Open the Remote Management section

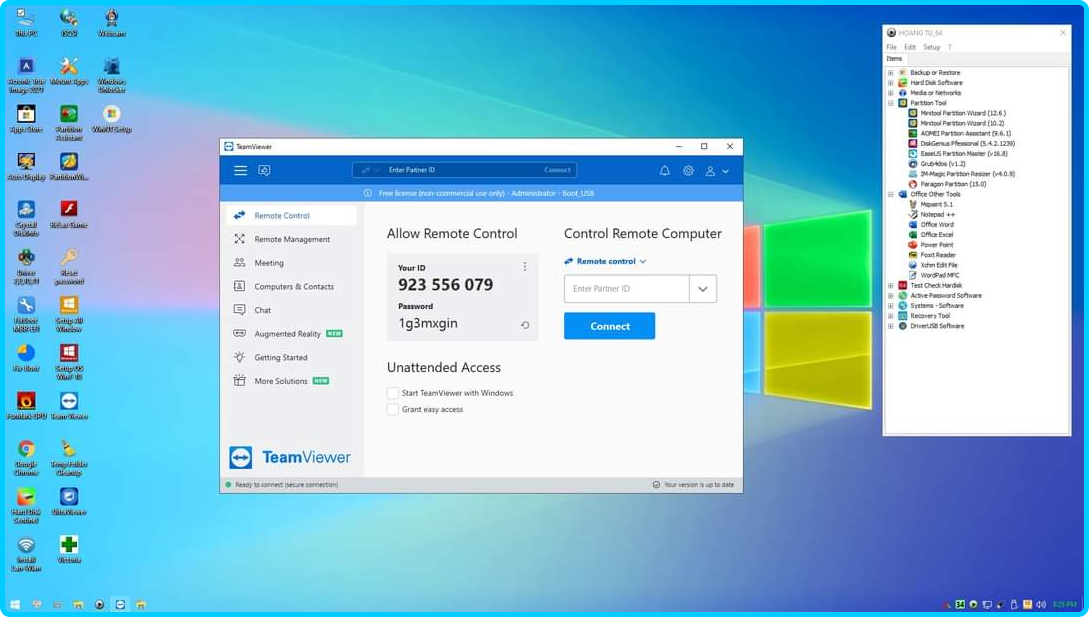(291, 239)
